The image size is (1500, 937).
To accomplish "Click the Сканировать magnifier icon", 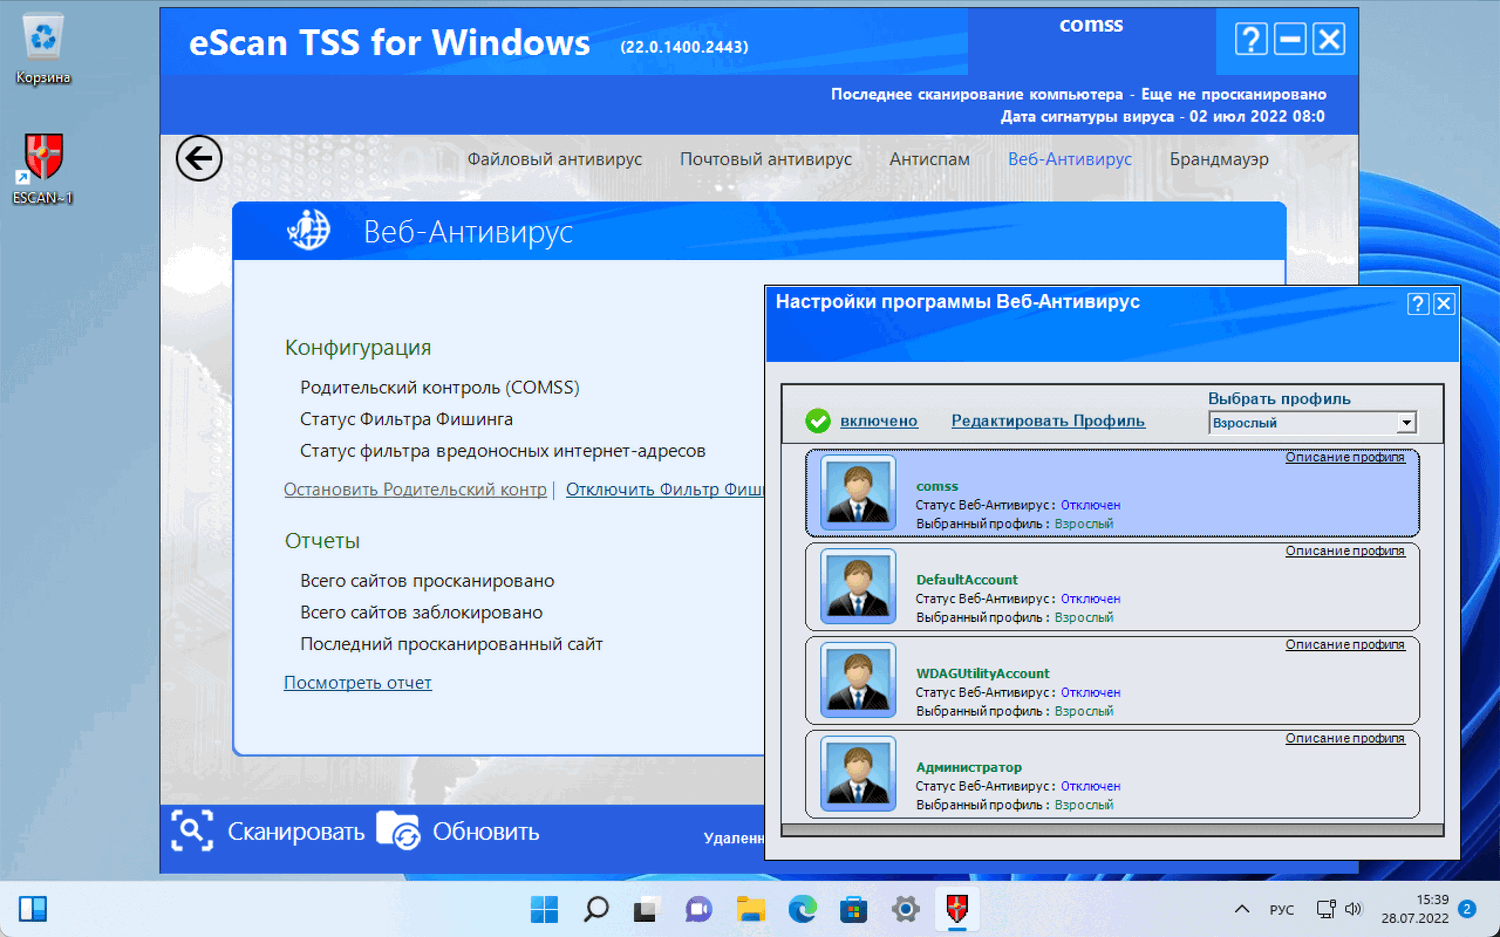I will 192,831.
